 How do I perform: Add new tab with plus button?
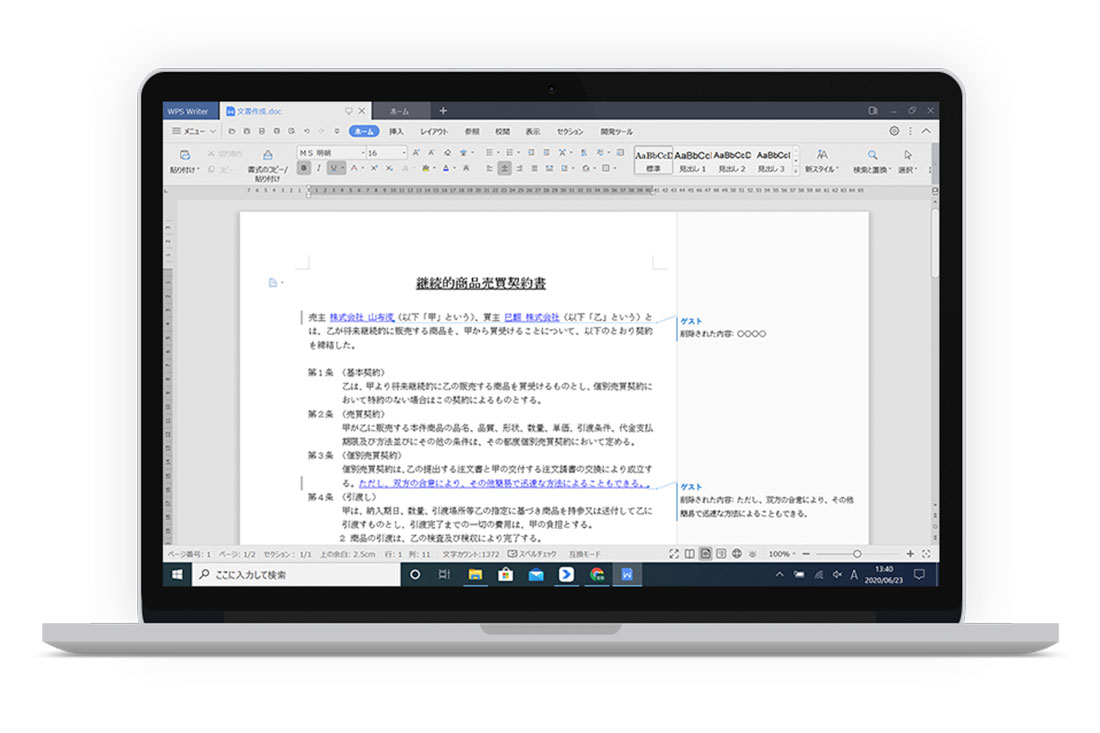pyautogui.click(x=443, y=111)
